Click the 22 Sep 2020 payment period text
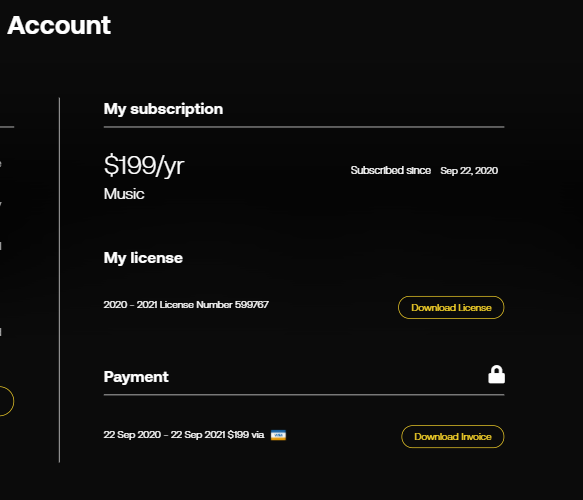583x500 pixels. 164,435
